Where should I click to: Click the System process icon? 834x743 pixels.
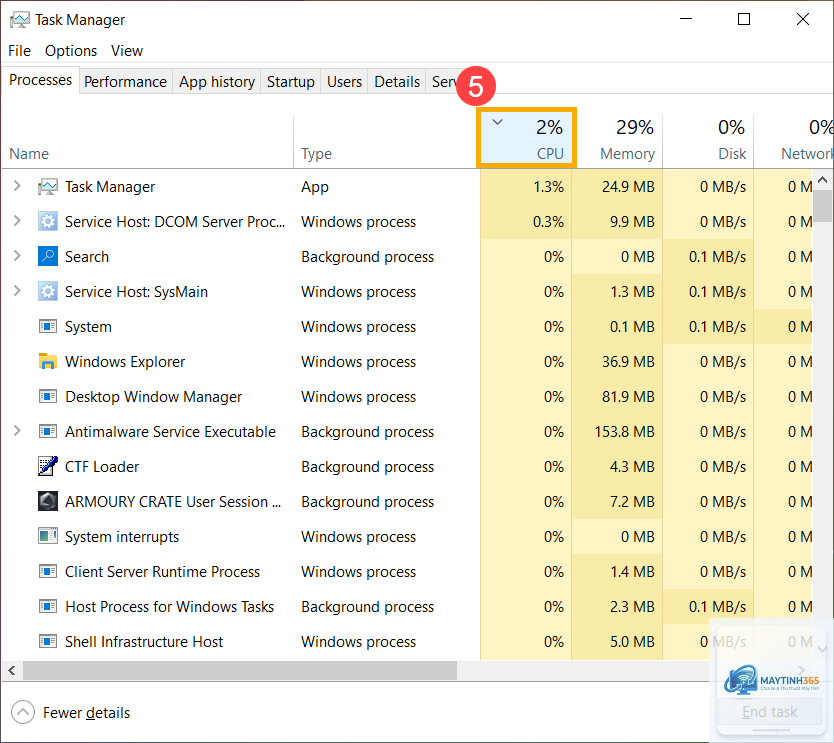(x=48, y=326)
